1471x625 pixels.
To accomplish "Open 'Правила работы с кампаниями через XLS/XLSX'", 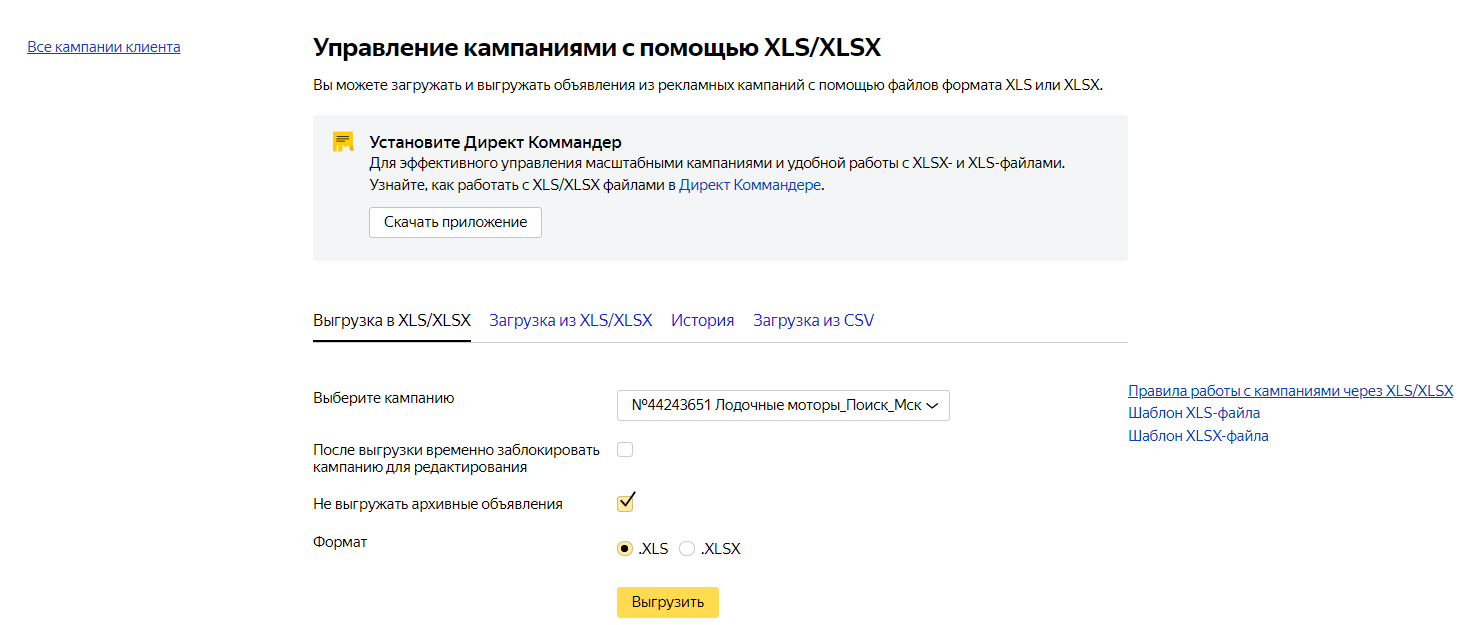I will [x=1290, y=391].
